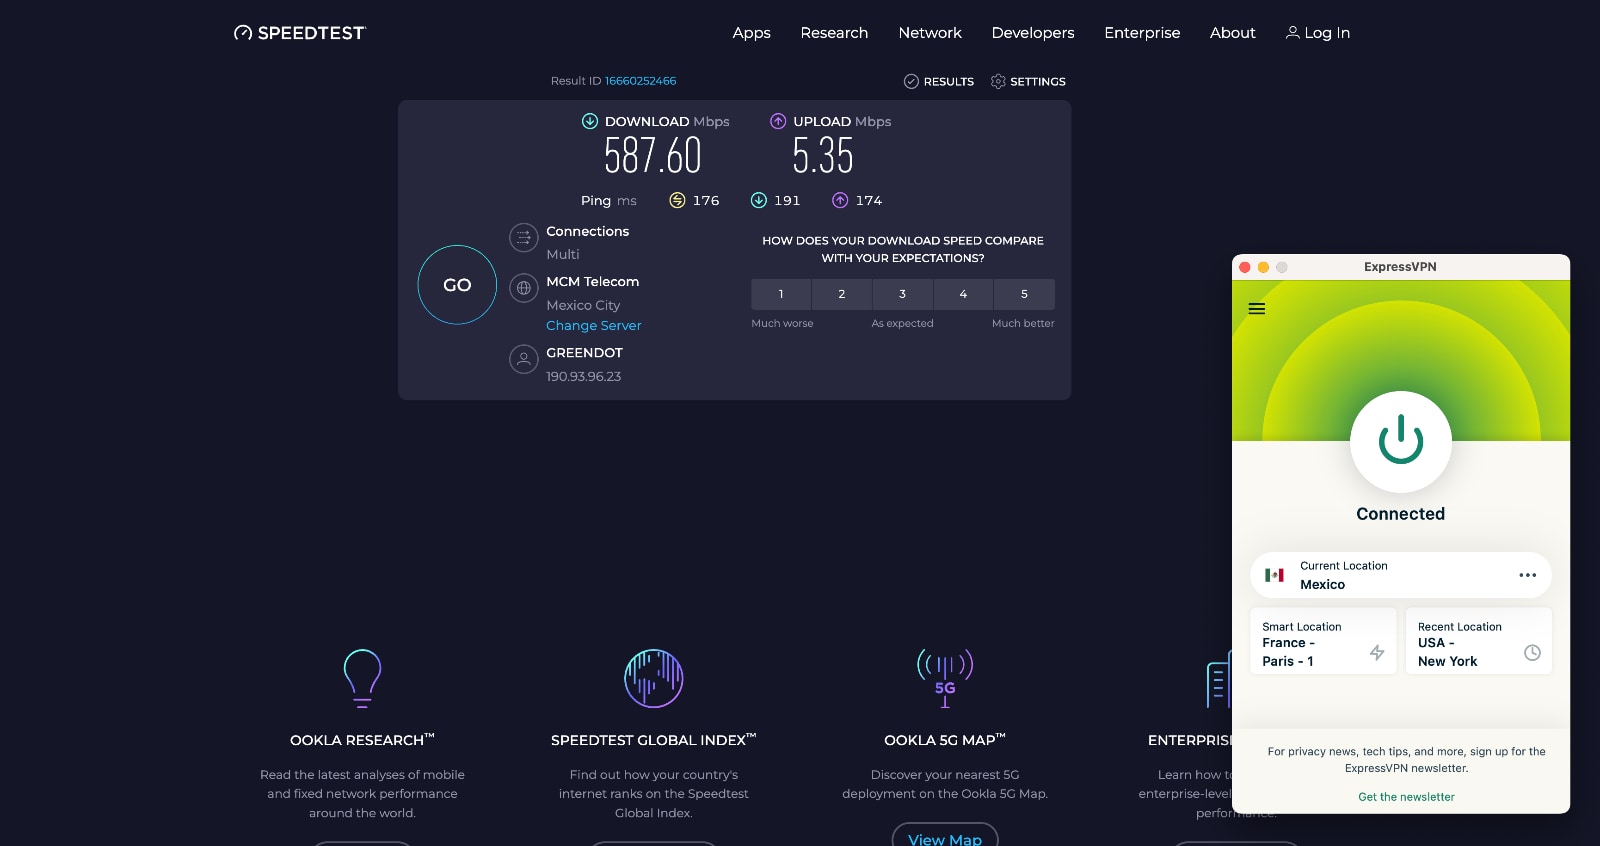Select Recent Location USA - New York
Viewport: 1600px width, 846px height.
1479,641
